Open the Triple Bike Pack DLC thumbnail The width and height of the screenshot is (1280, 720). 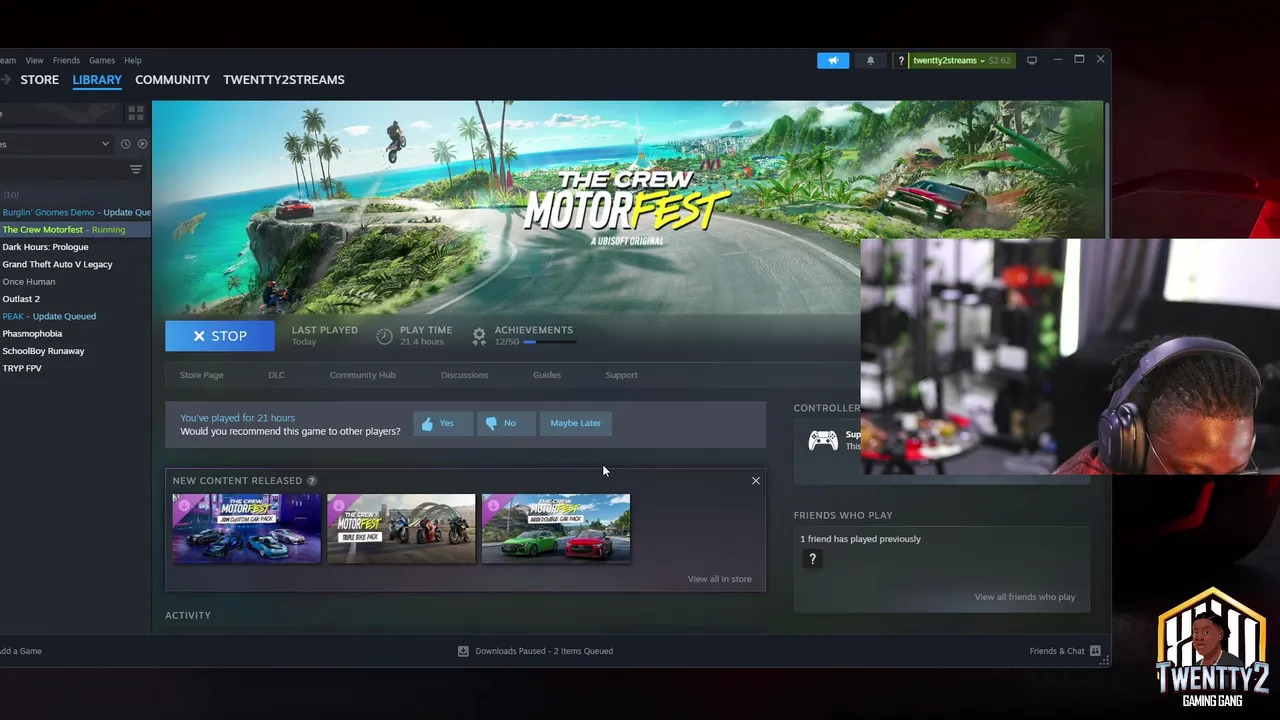click(x=401, y=528)
